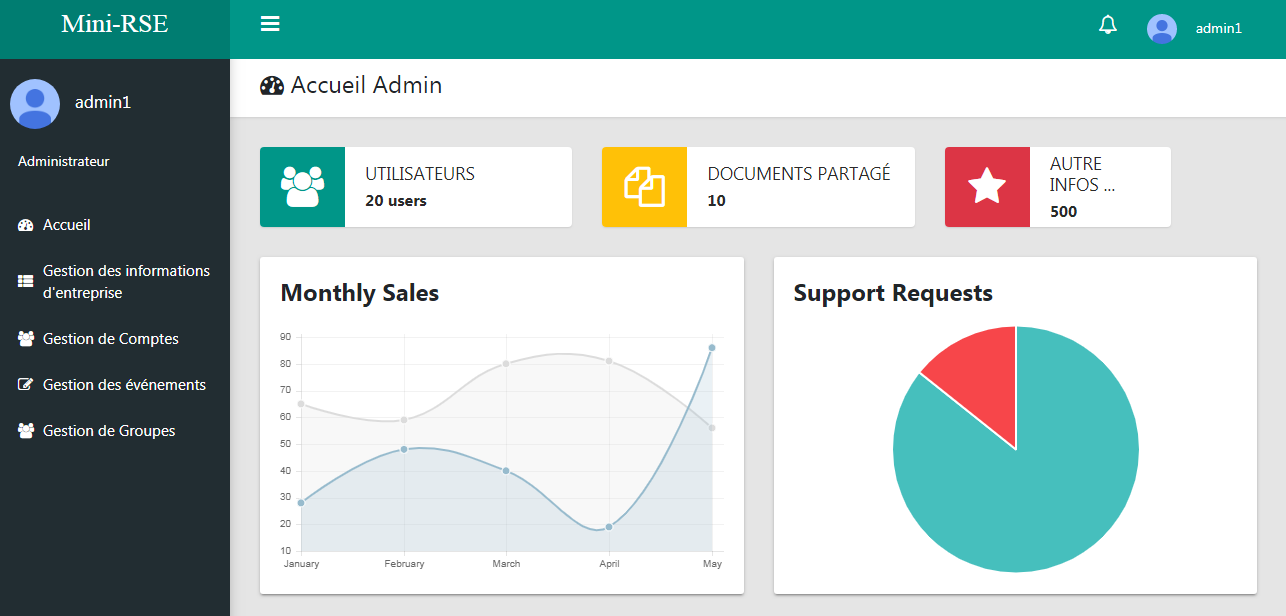Click the blue January data point near 28
Image resolution: width=1286 pixels, height=616 pixels.
pyautogui.click(x=301, y=503)
